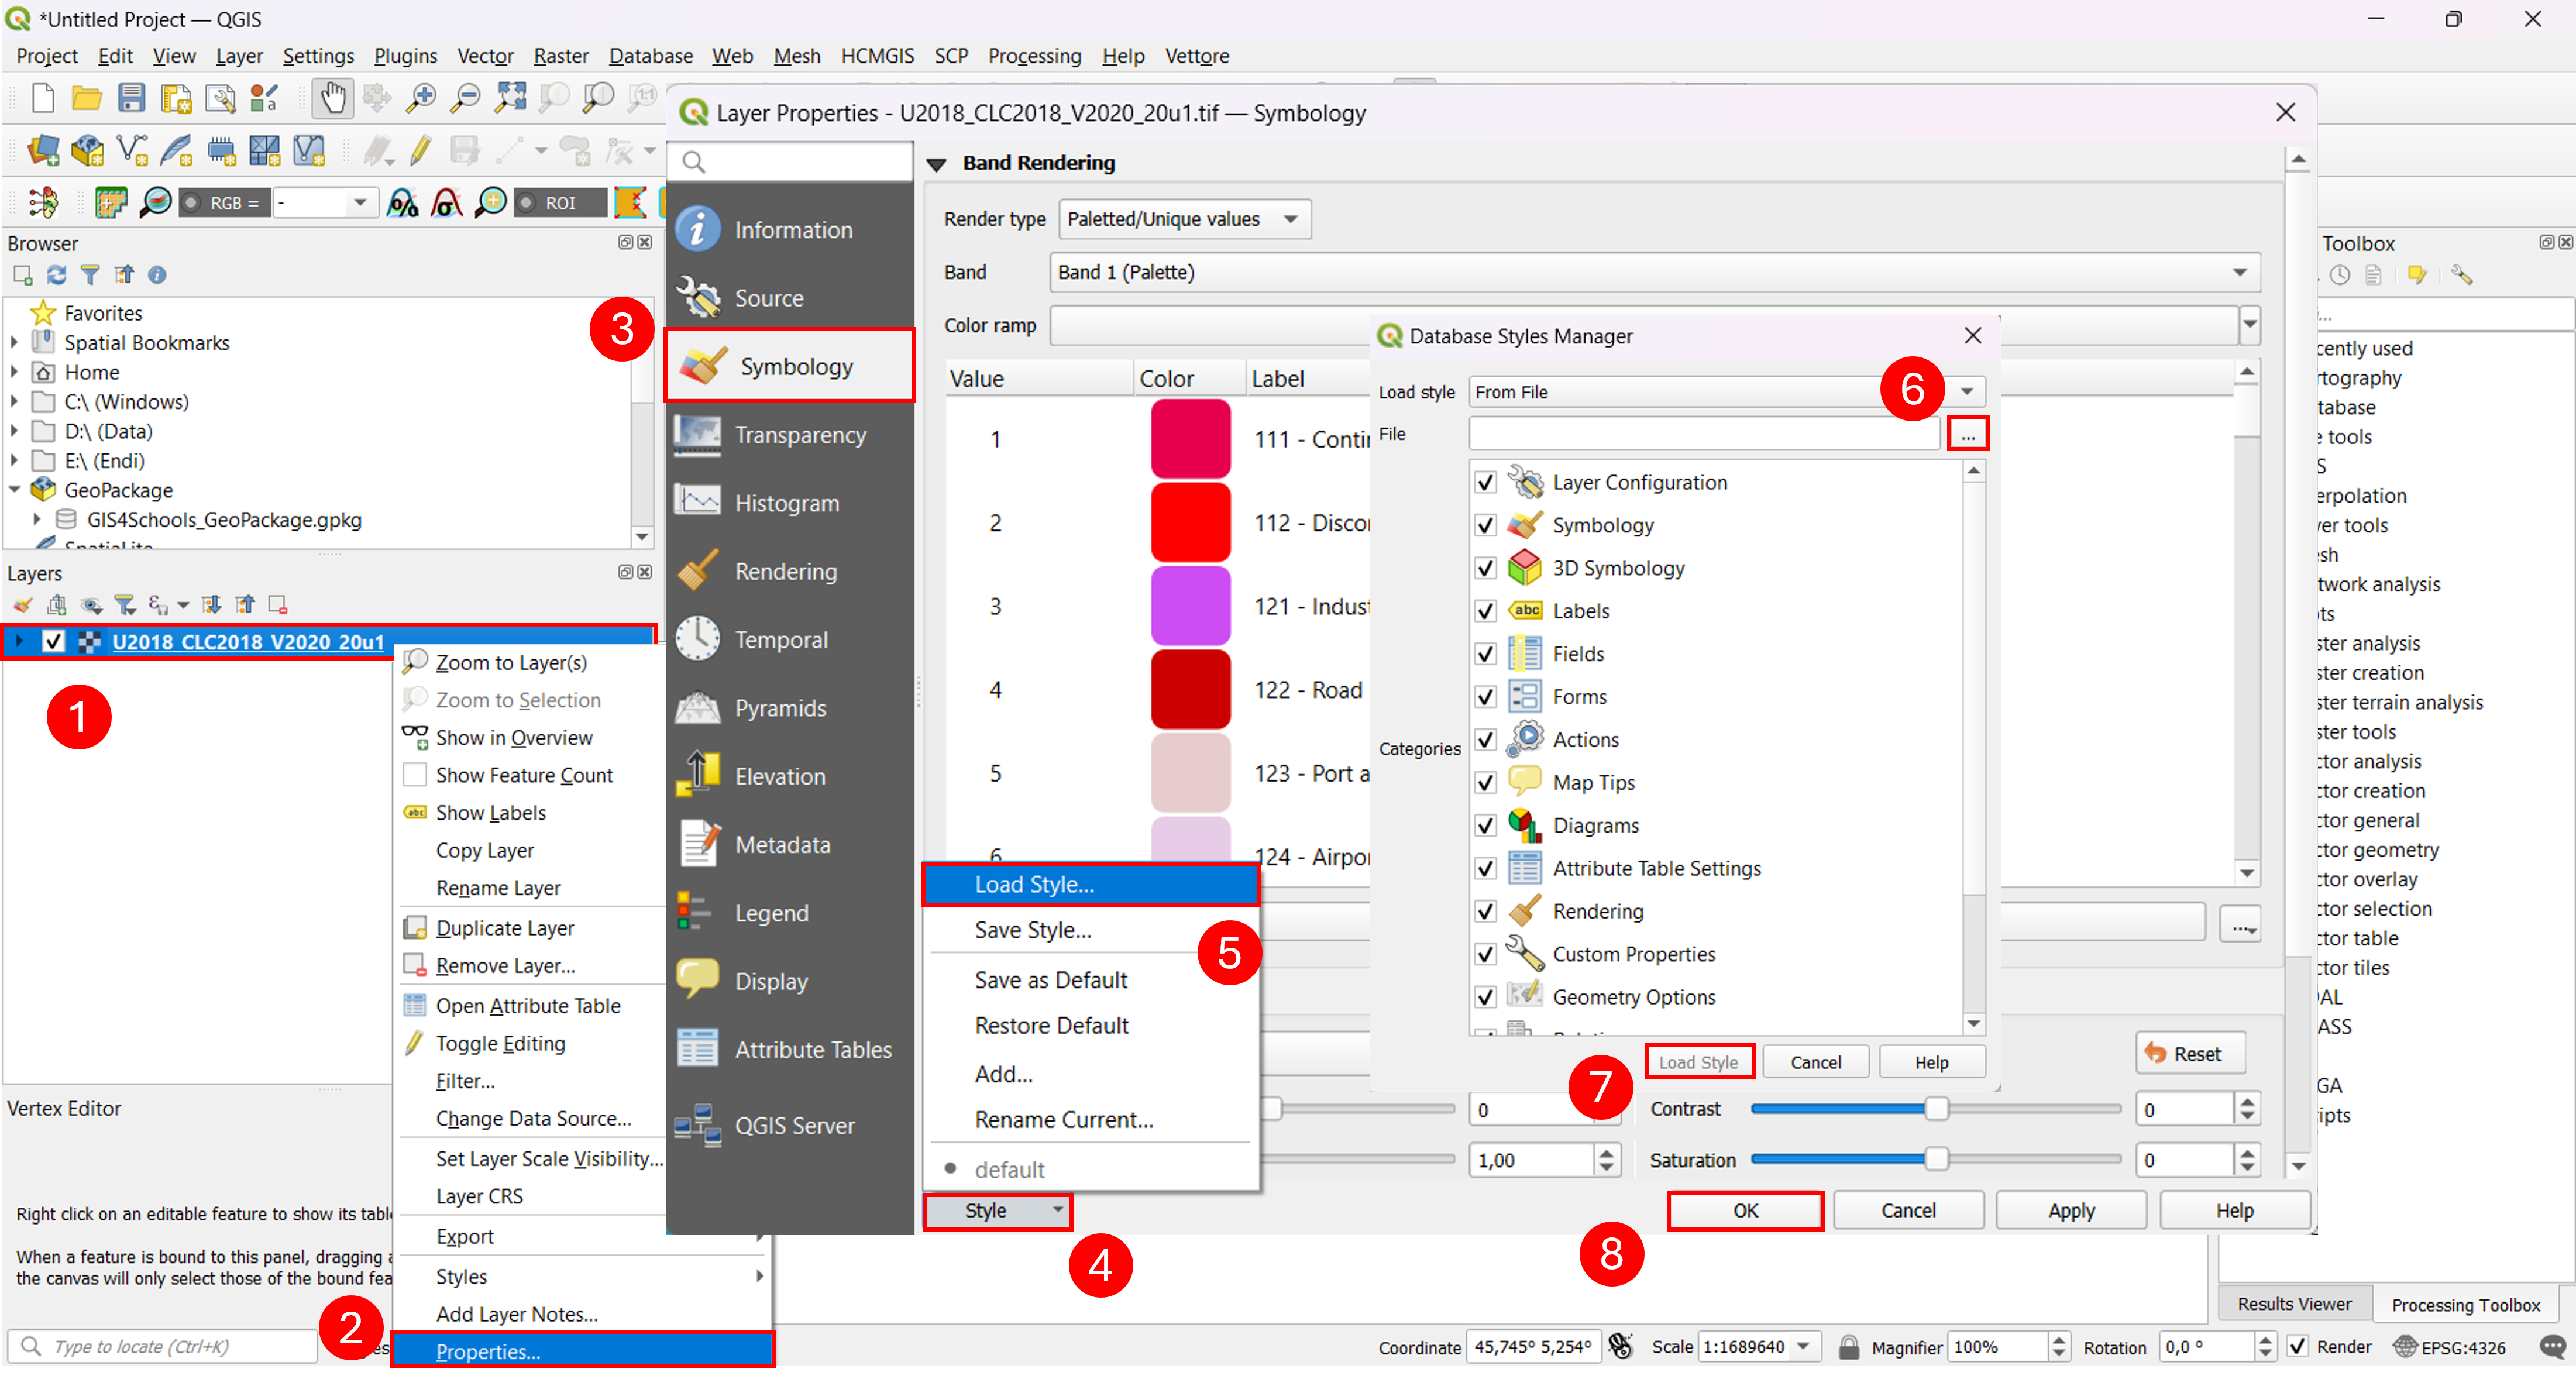Open the Style dropdown button
The image size is (2576, 1386).
(x=997, y=1211)
